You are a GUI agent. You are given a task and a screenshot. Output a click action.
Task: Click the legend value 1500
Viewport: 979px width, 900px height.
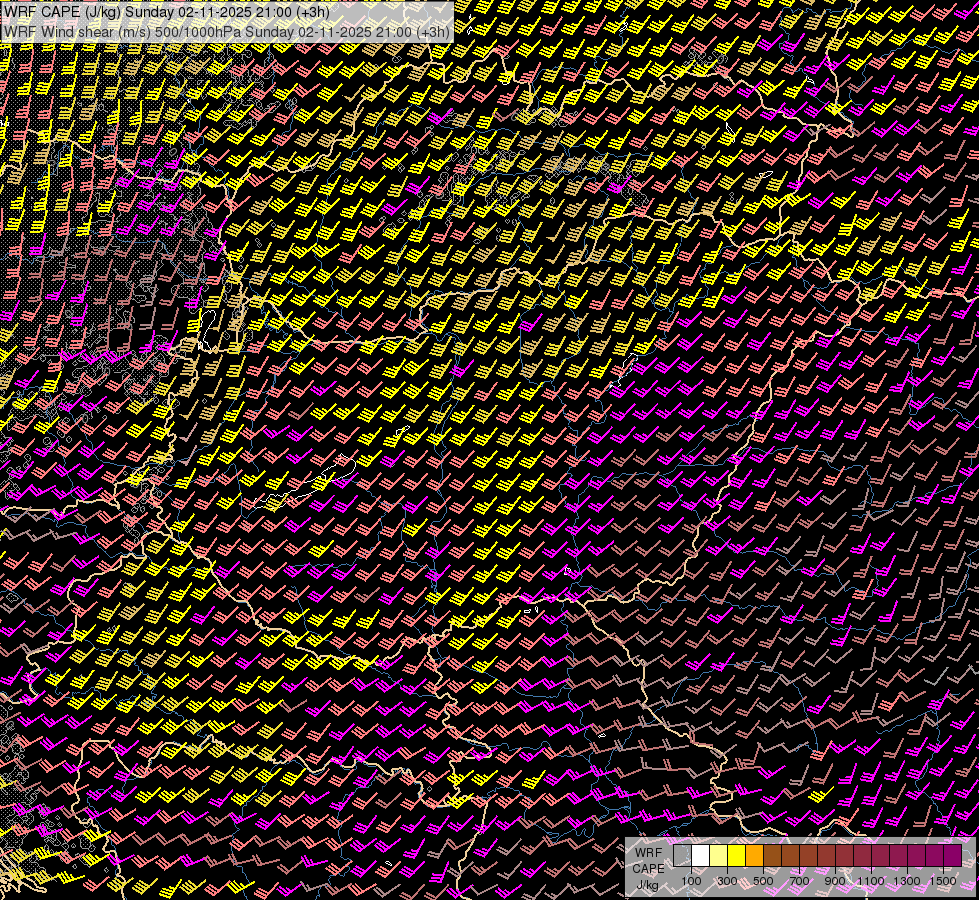click(943, 881)
